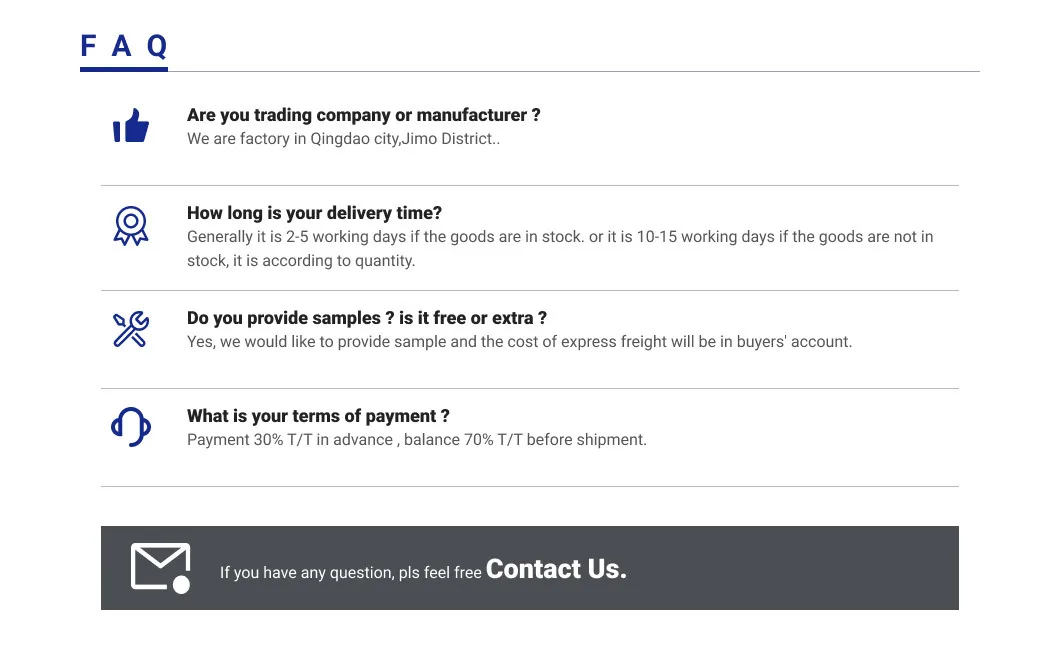Select the trading company or manufacturer question
The width and height of the screenshot is (1060, 663).
coord(363,115)
